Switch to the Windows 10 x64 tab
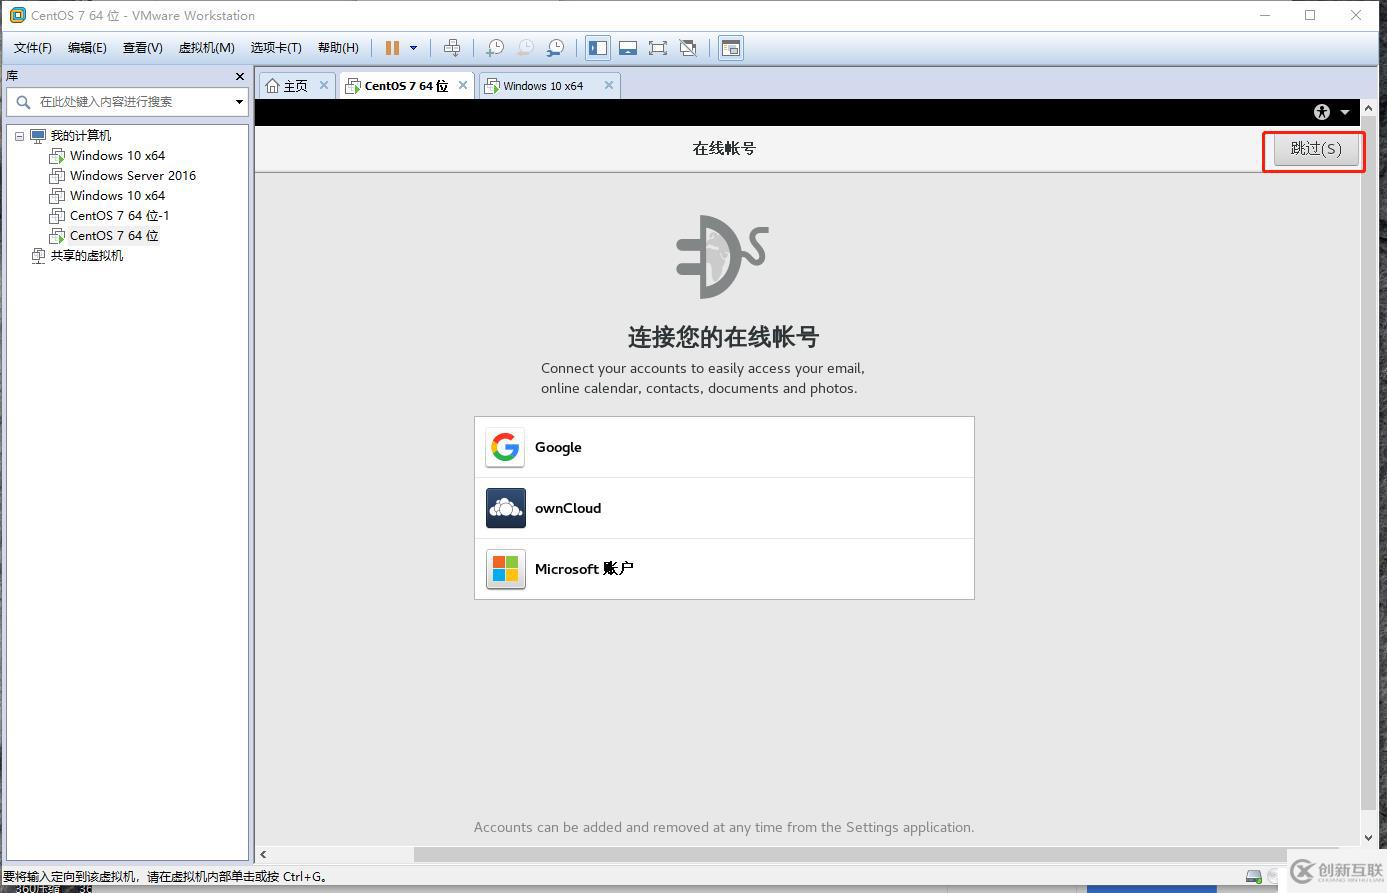The image size is (1387, 893). click(543, 86)
